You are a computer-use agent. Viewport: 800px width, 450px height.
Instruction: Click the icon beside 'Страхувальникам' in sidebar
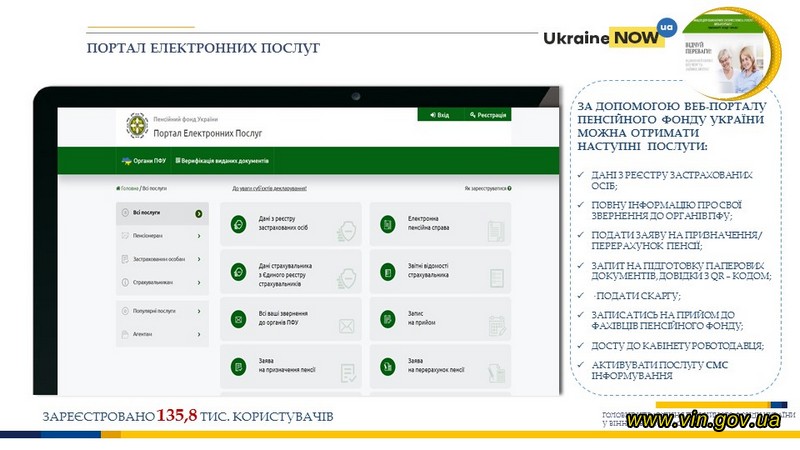click(x=125, y=282)
